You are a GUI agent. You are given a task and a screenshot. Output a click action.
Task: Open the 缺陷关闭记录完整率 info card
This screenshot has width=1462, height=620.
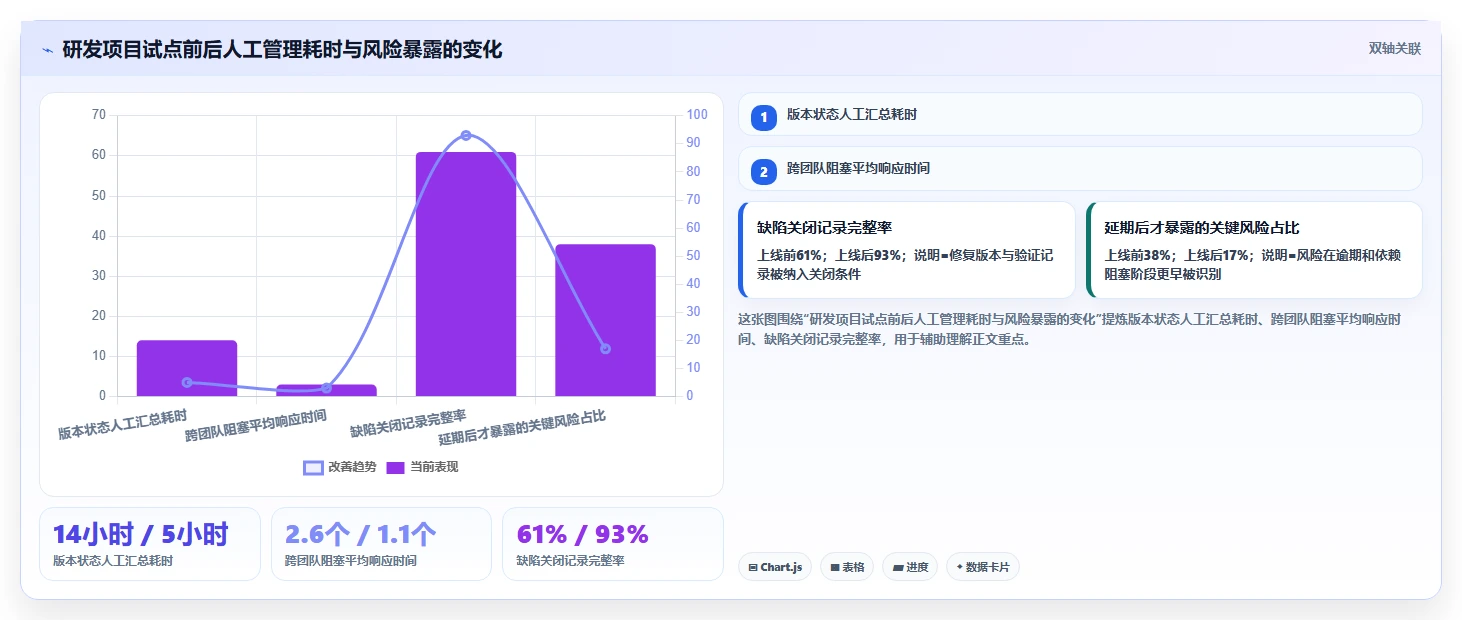click(907, 250)
